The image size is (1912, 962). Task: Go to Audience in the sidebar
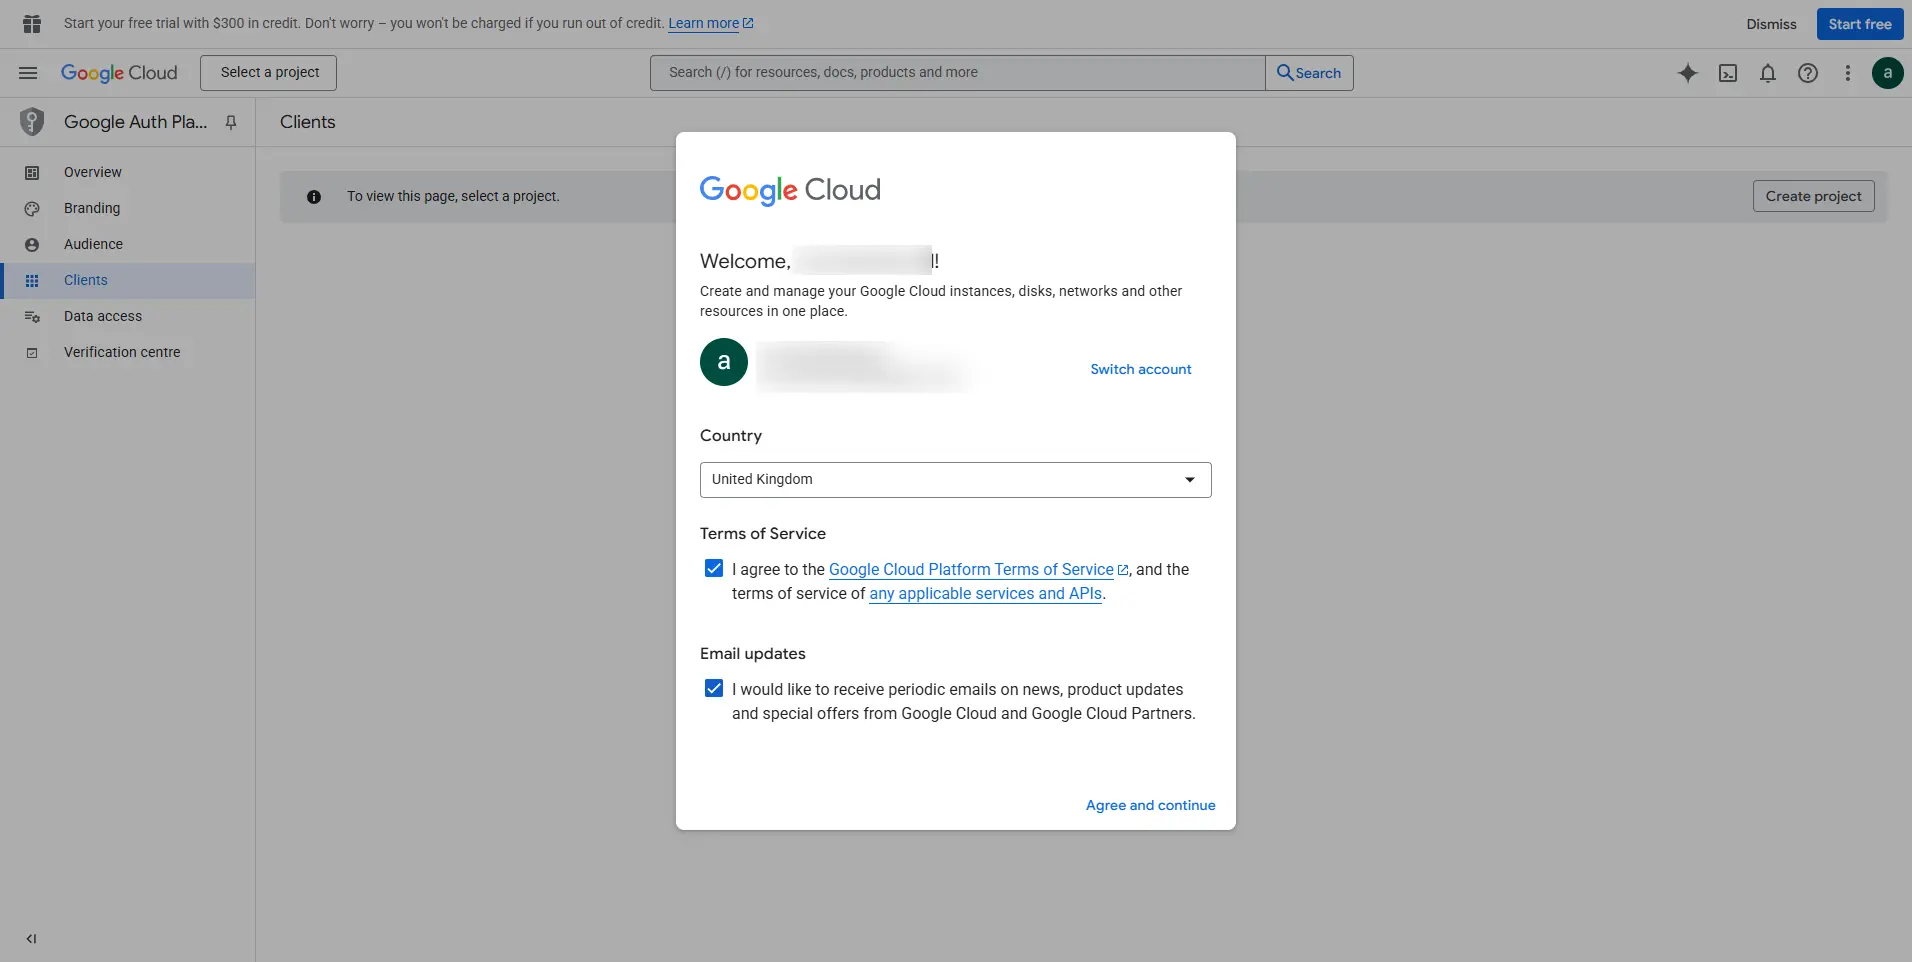[128, 245]
